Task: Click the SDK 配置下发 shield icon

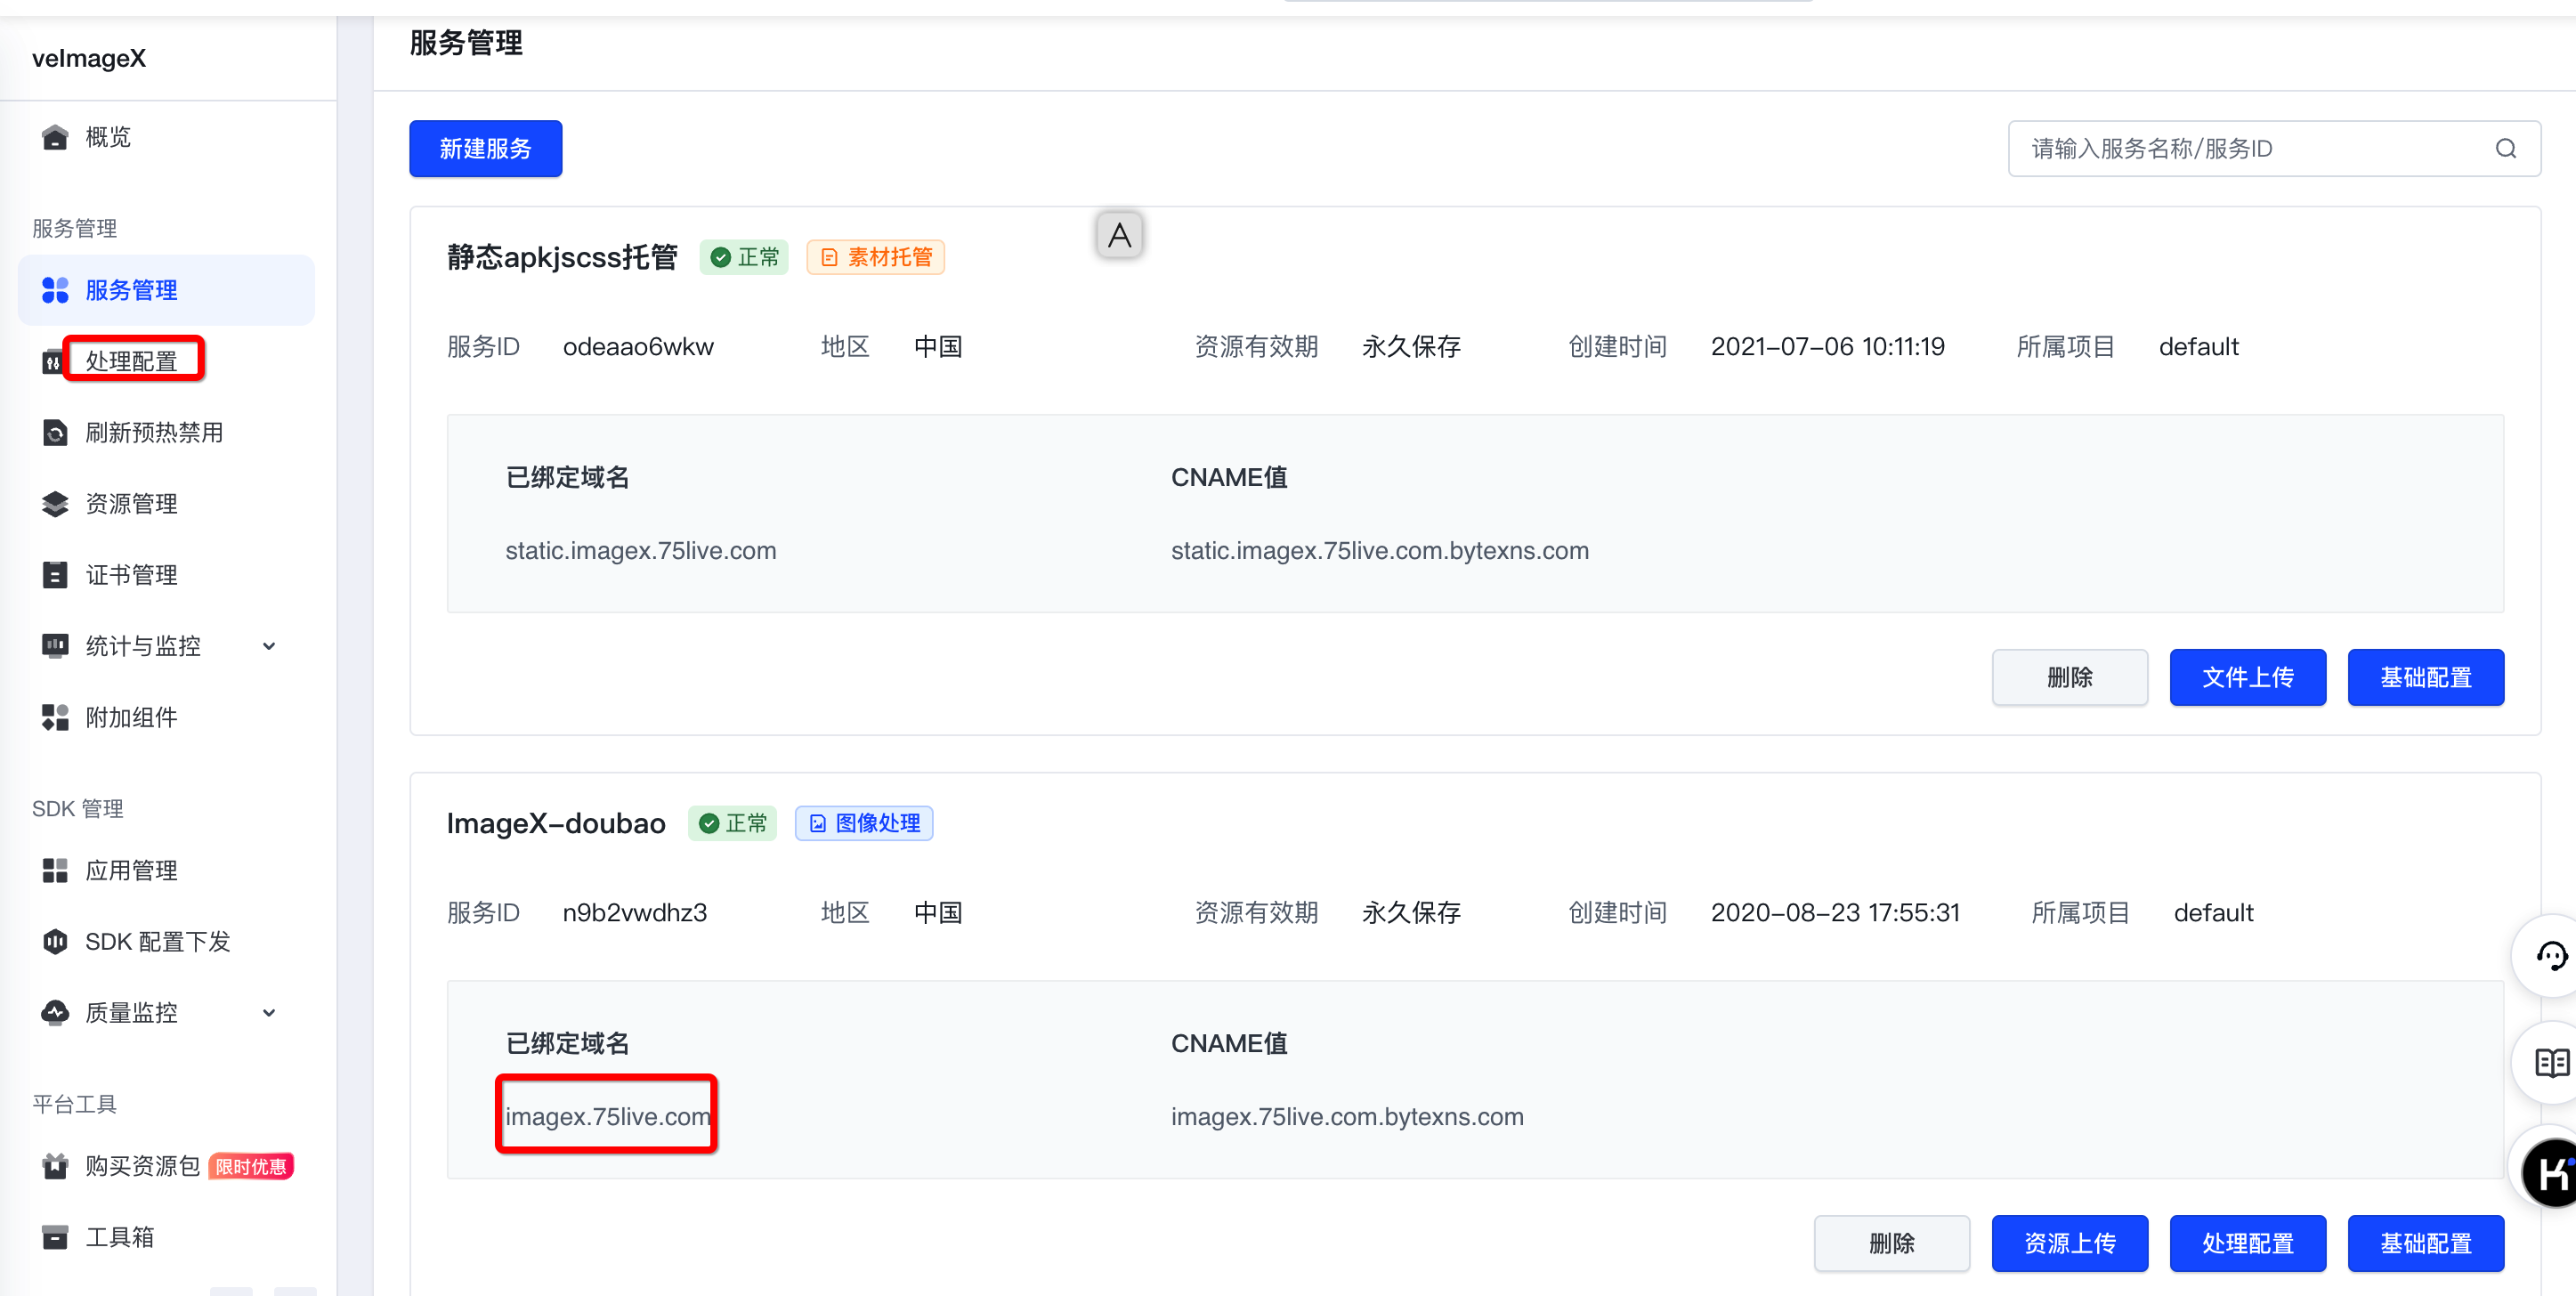Action: pyautogui.click(x=55, y=941)
